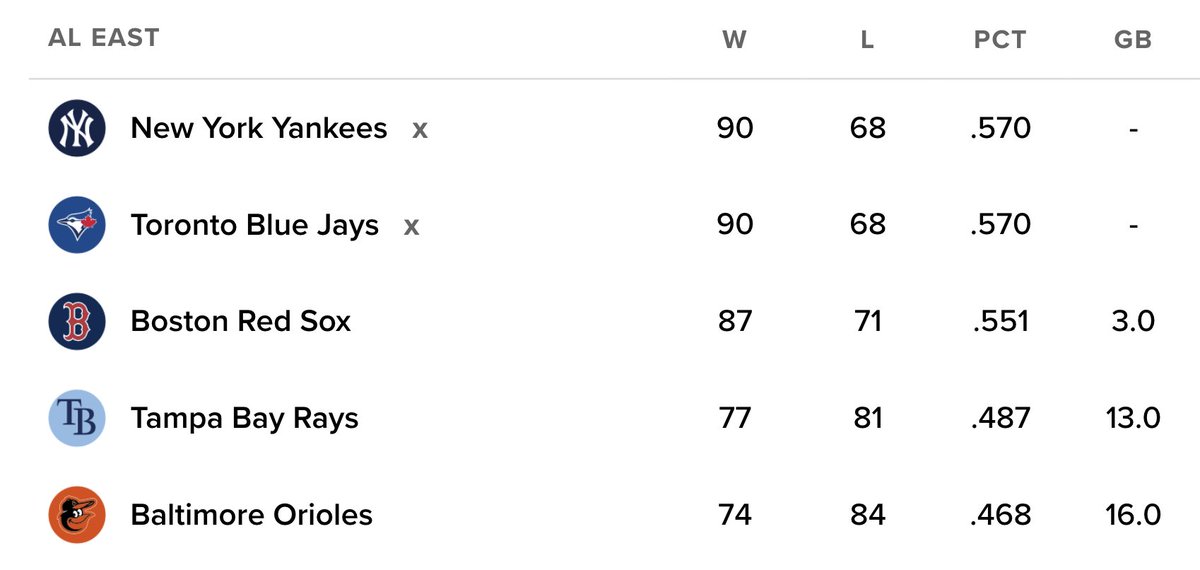Open the Boston Red Sox team link
1200x570 pixels.
click(240, 322)
